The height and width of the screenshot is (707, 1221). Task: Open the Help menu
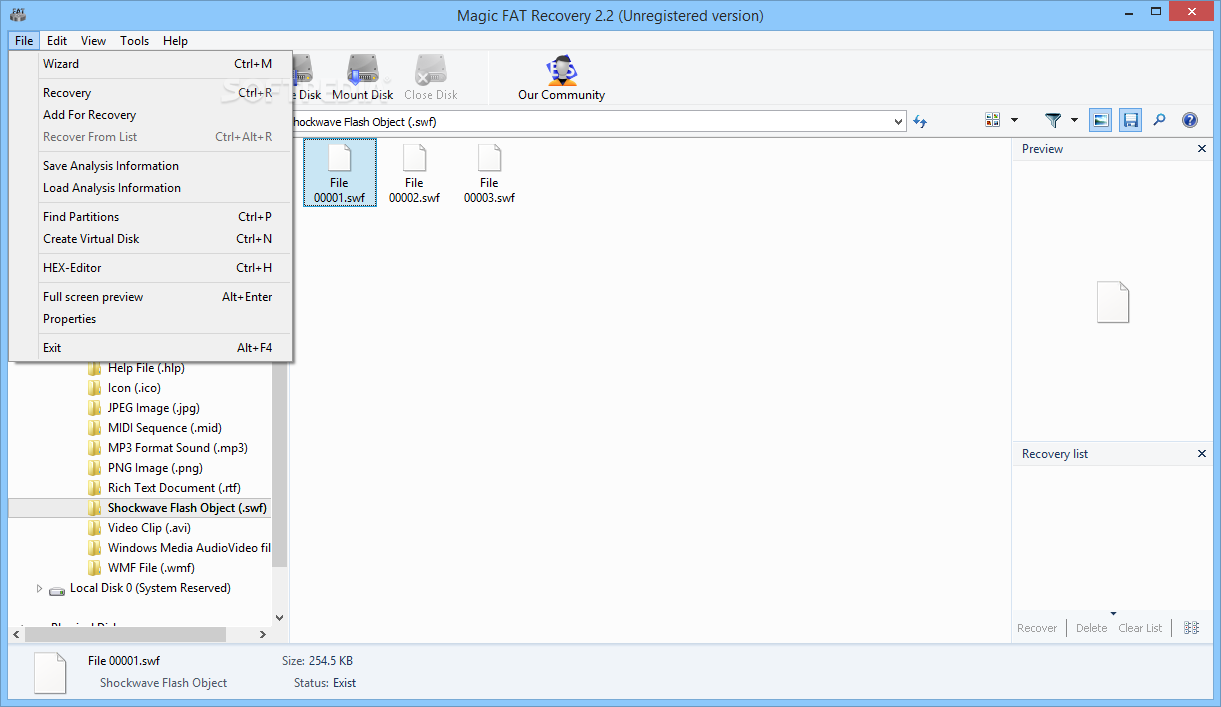[x=175, y=41]
